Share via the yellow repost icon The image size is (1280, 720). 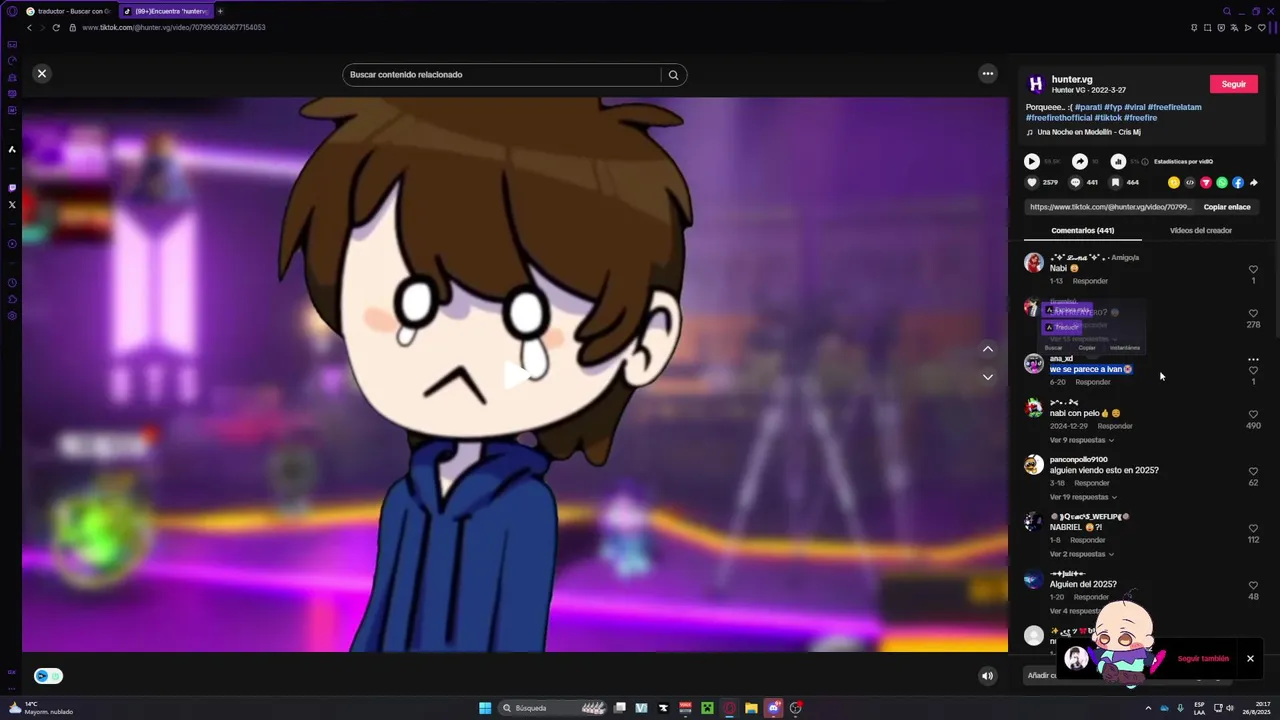[1174, 183]
